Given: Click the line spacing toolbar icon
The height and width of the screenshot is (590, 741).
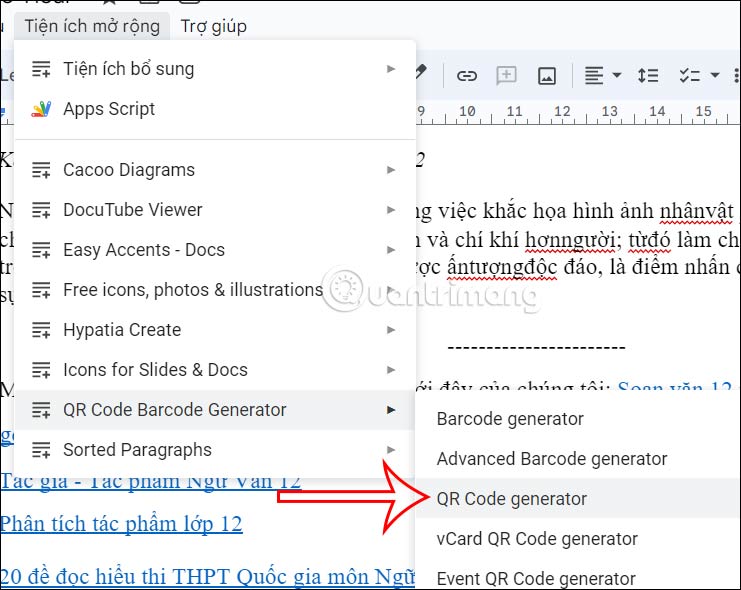Looking at the screenshot, I should pyautogui.click(x=648, y=76).
